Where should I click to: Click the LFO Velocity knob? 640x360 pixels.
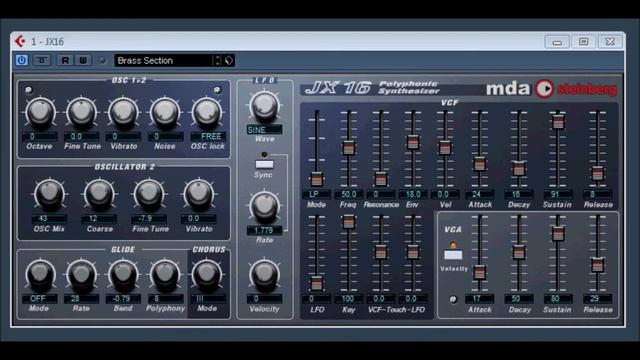pos(264,275)
